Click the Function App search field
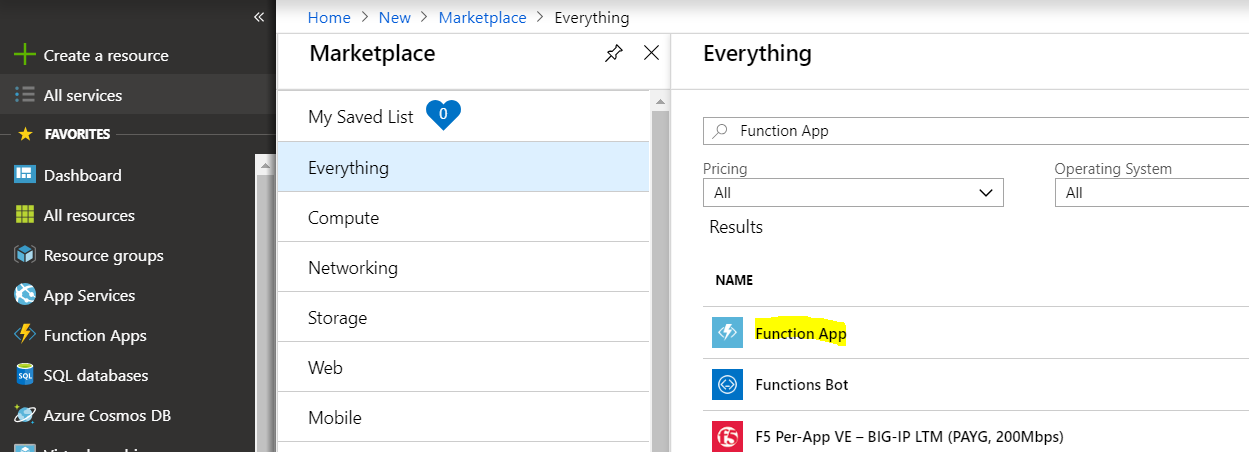The height and width of the screenshot is (452, 1249). click(x=976, y=131)
